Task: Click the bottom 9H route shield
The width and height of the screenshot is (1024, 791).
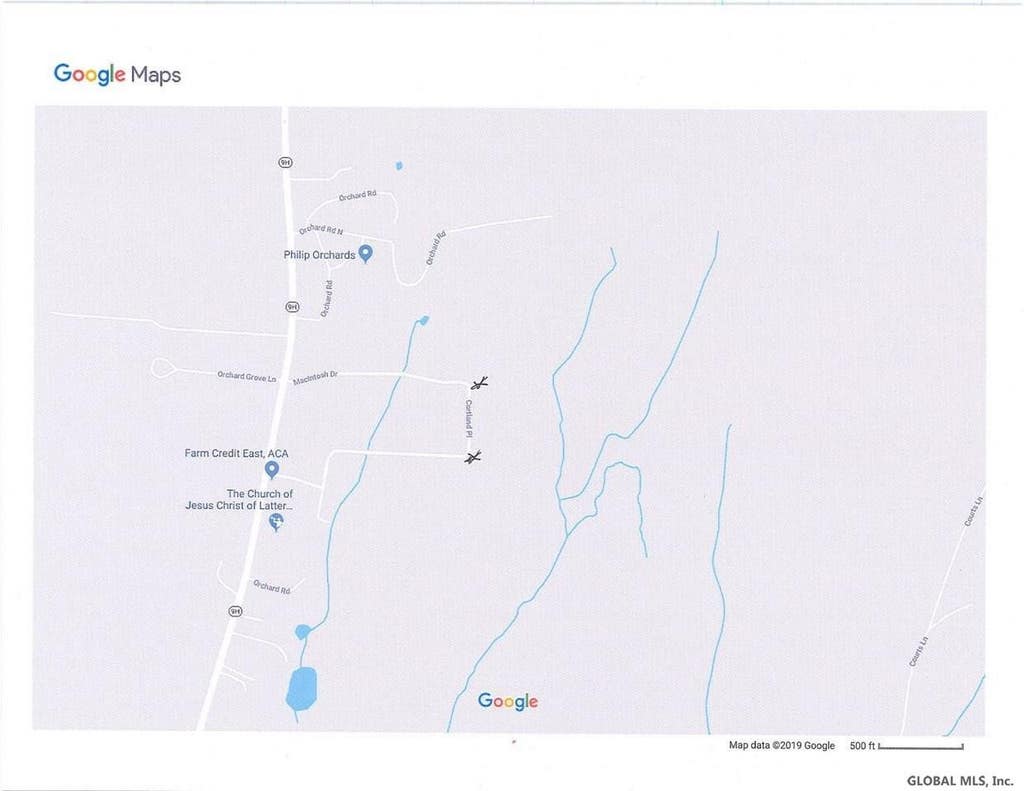Action: pyautogui.click(x=235, y=611)
